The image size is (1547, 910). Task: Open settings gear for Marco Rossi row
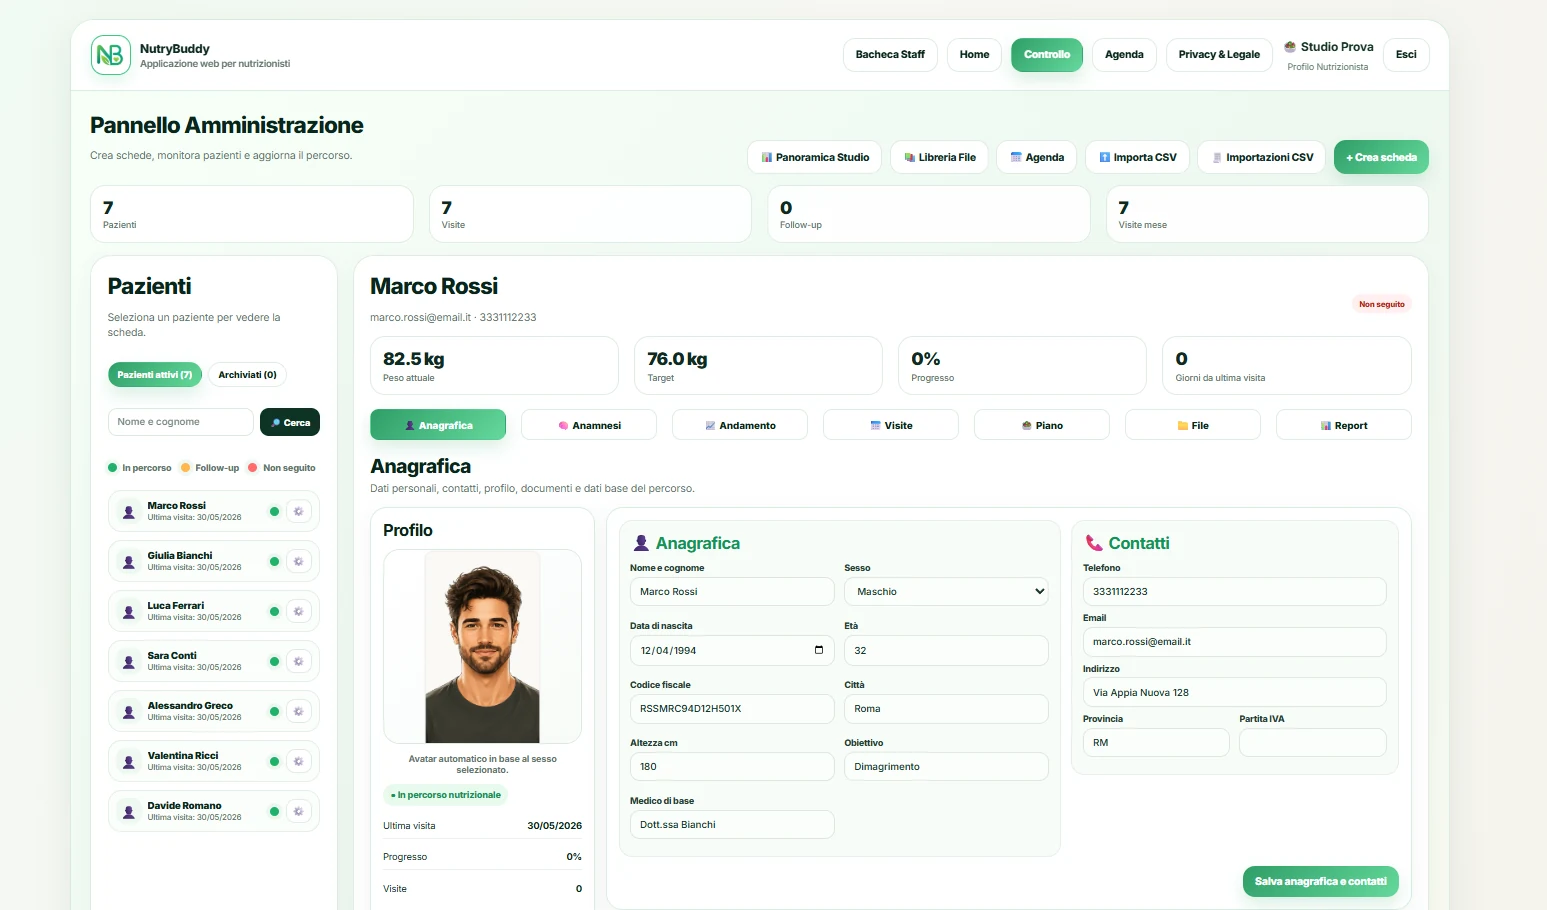click(298, 511)
